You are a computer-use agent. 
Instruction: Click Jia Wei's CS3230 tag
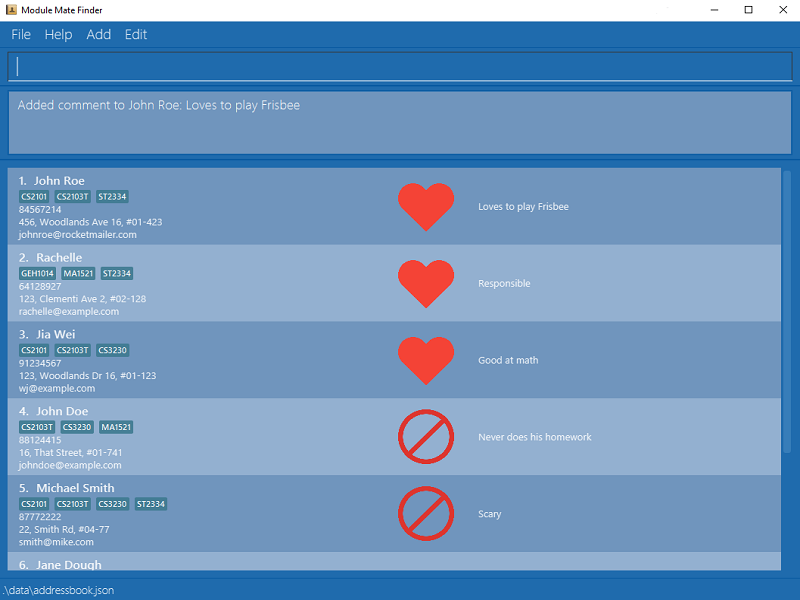coord(113,351)
